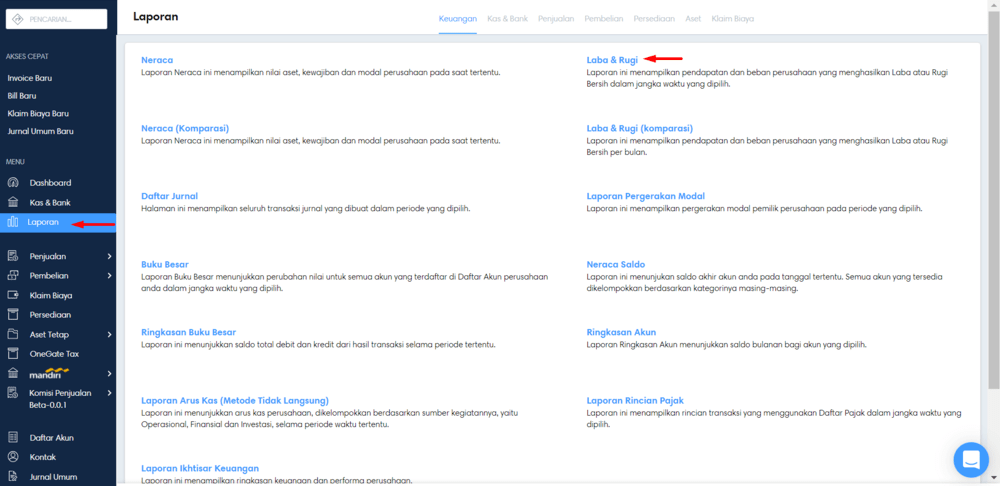Switch to the Keuangan tab
The height and width of the screenshot is (486, 1000).
pos(458,18)
